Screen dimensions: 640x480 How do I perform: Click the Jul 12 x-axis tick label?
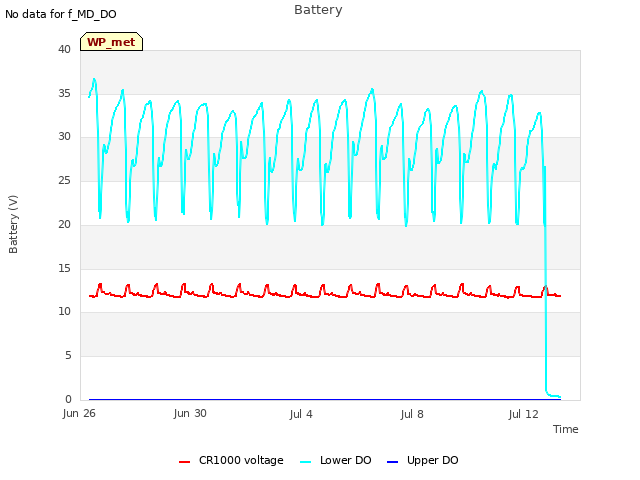[524, 414]
